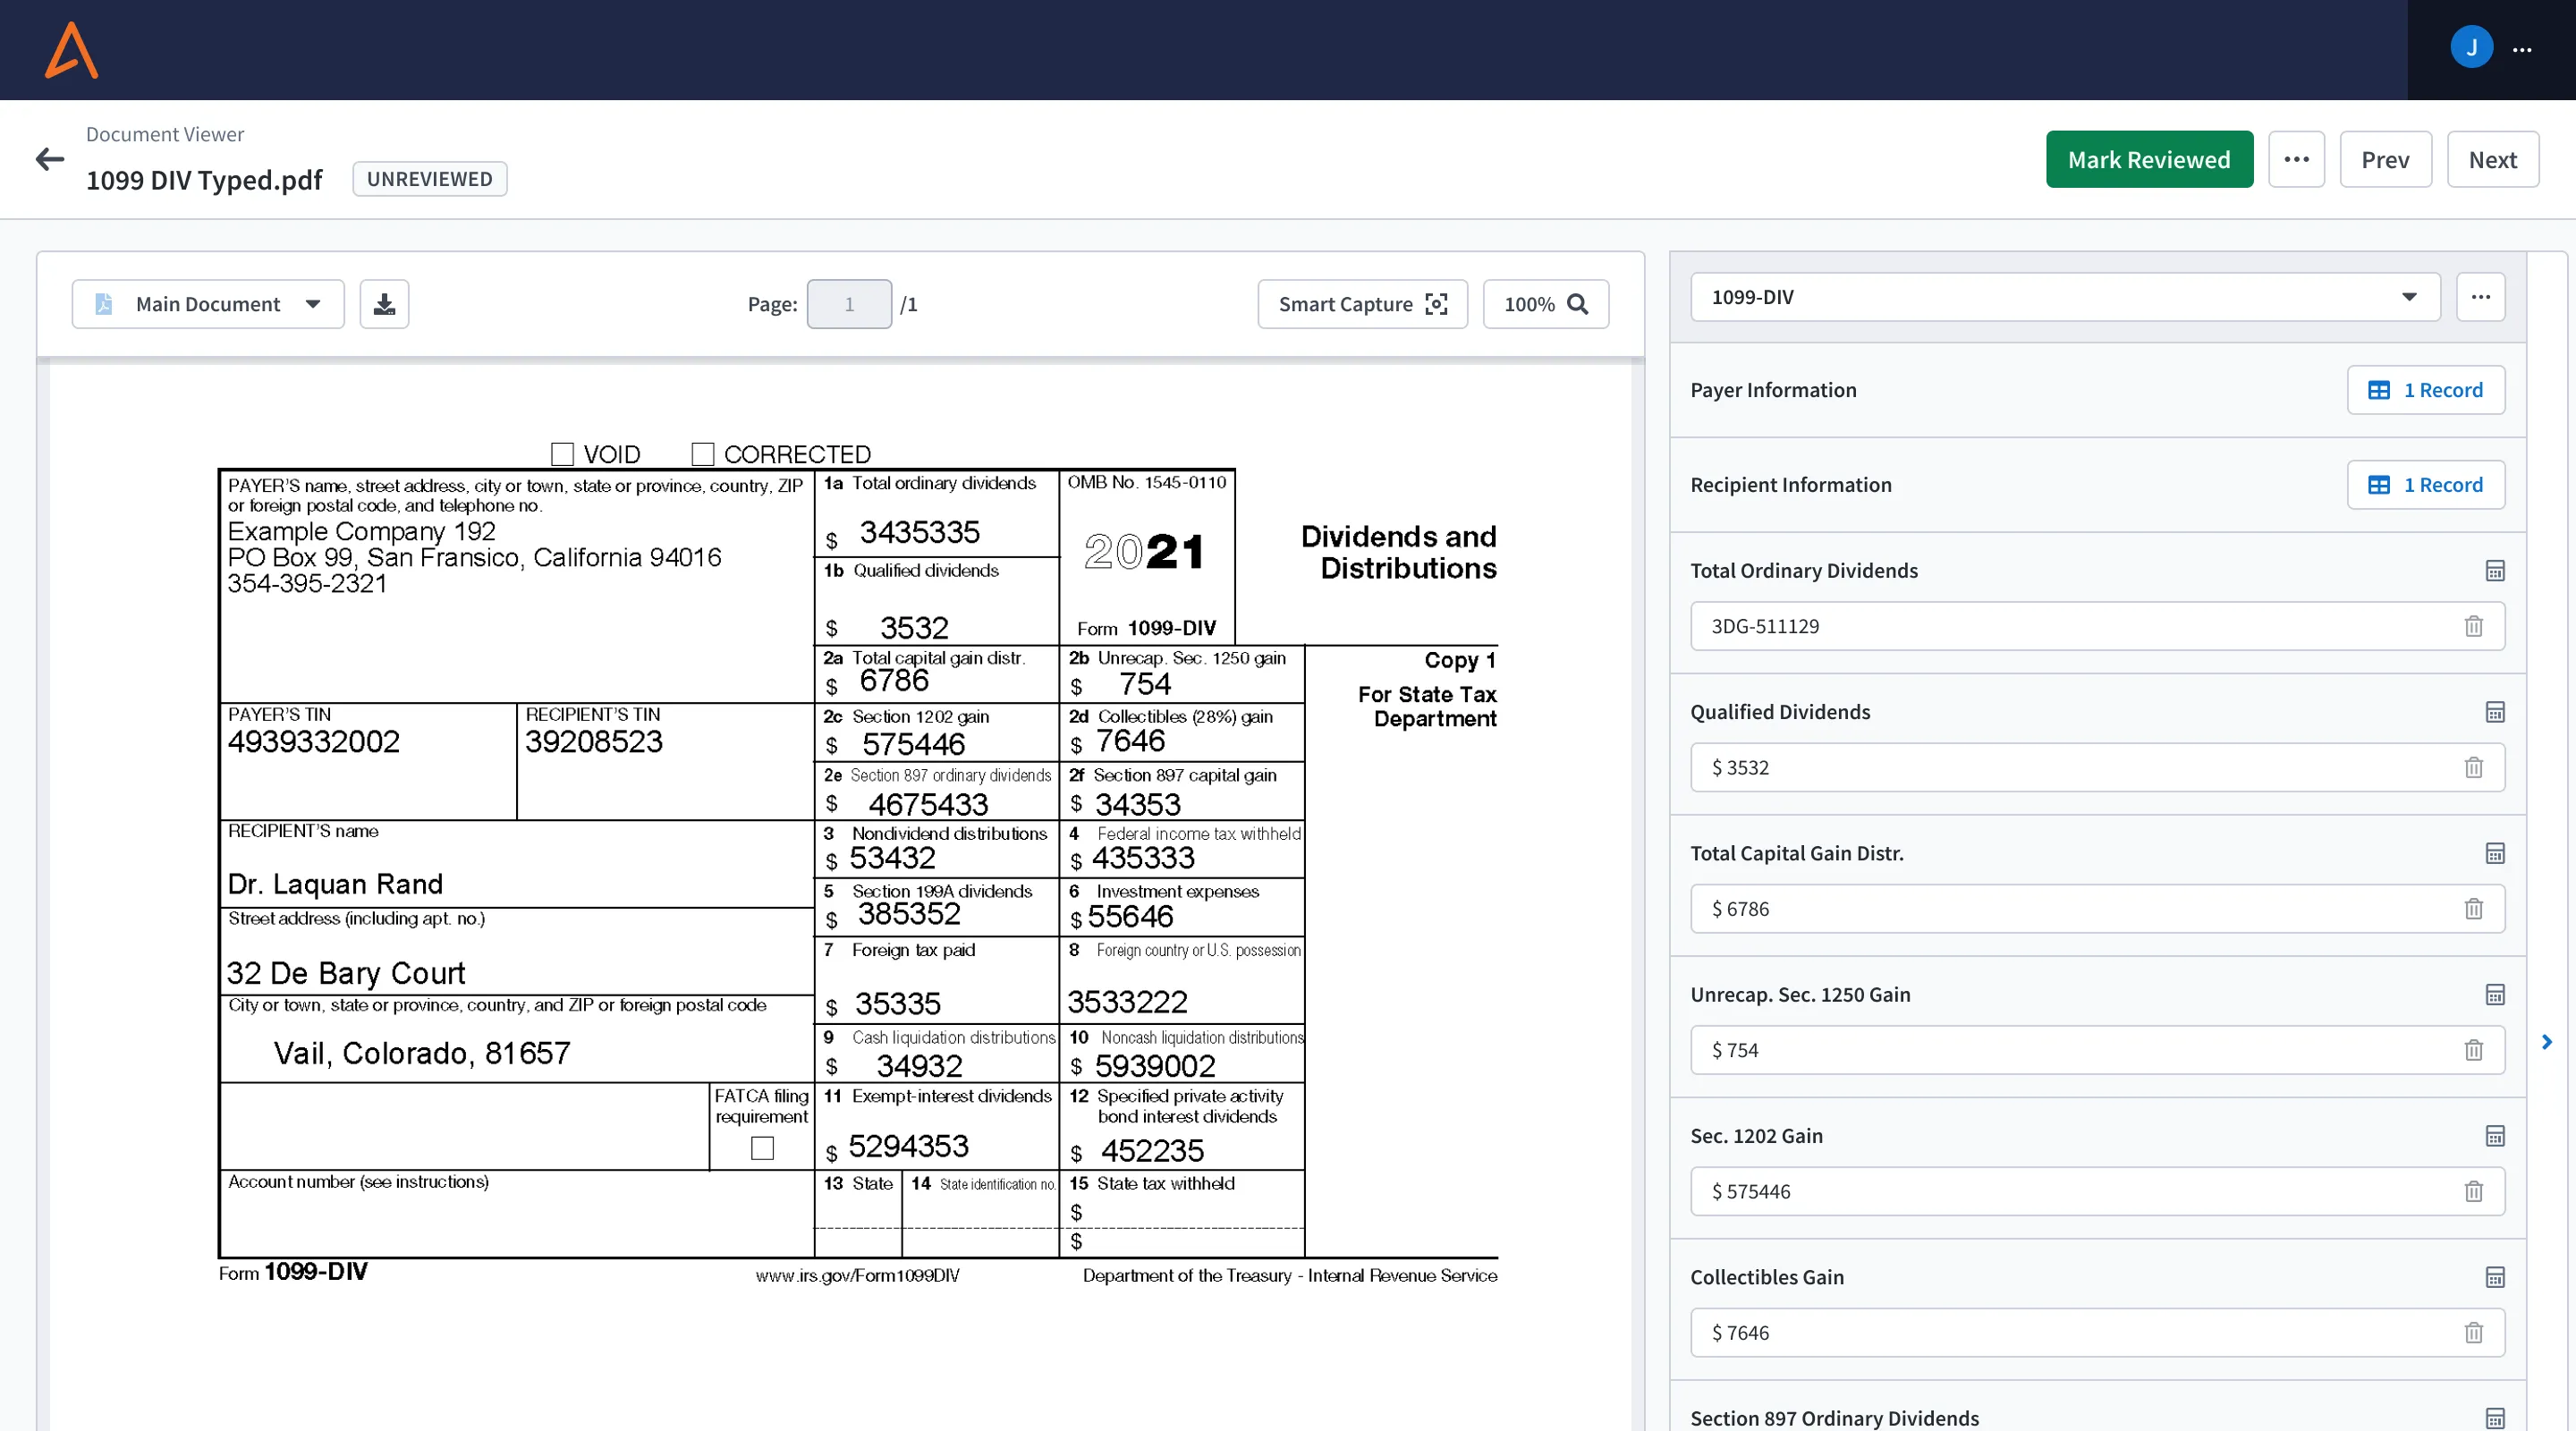Open the user avatar J menu
Image resolution: width=2576 pixels, height=1431 pixels.
(2471, 47)
